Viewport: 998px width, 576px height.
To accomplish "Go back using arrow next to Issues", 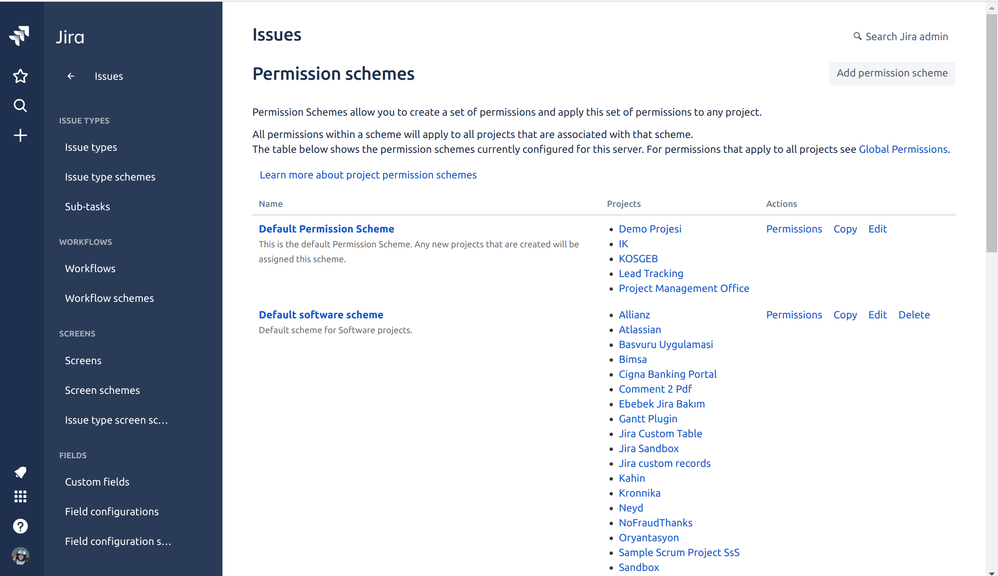I will [71, 76].
